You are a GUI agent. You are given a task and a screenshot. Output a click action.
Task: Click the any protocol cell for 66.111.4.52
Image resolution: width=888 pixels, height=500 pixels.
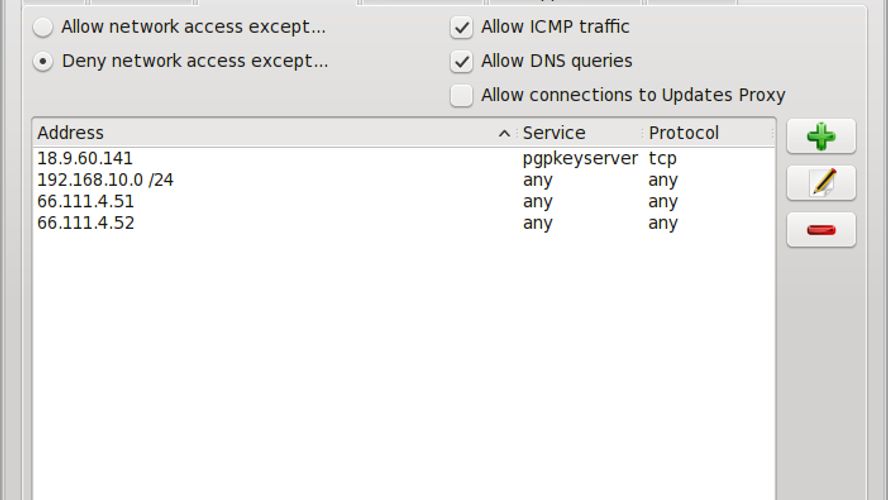(x=663, y=223)
